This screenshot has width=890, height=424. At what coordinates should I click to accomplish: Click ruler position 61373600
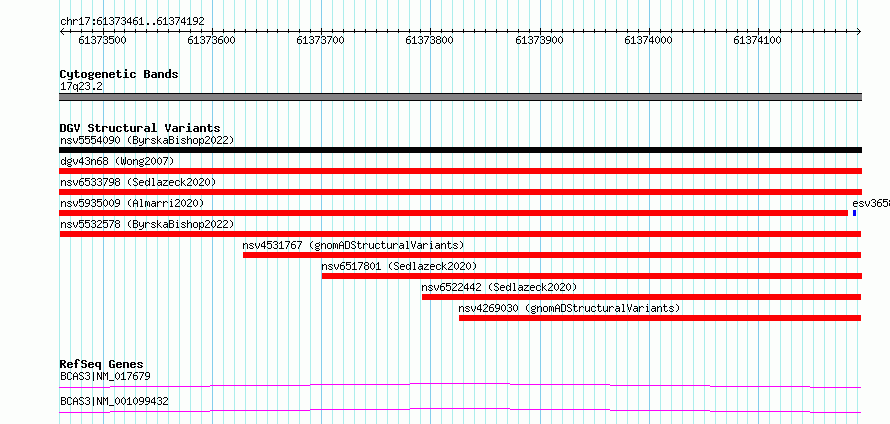point(212,40)
